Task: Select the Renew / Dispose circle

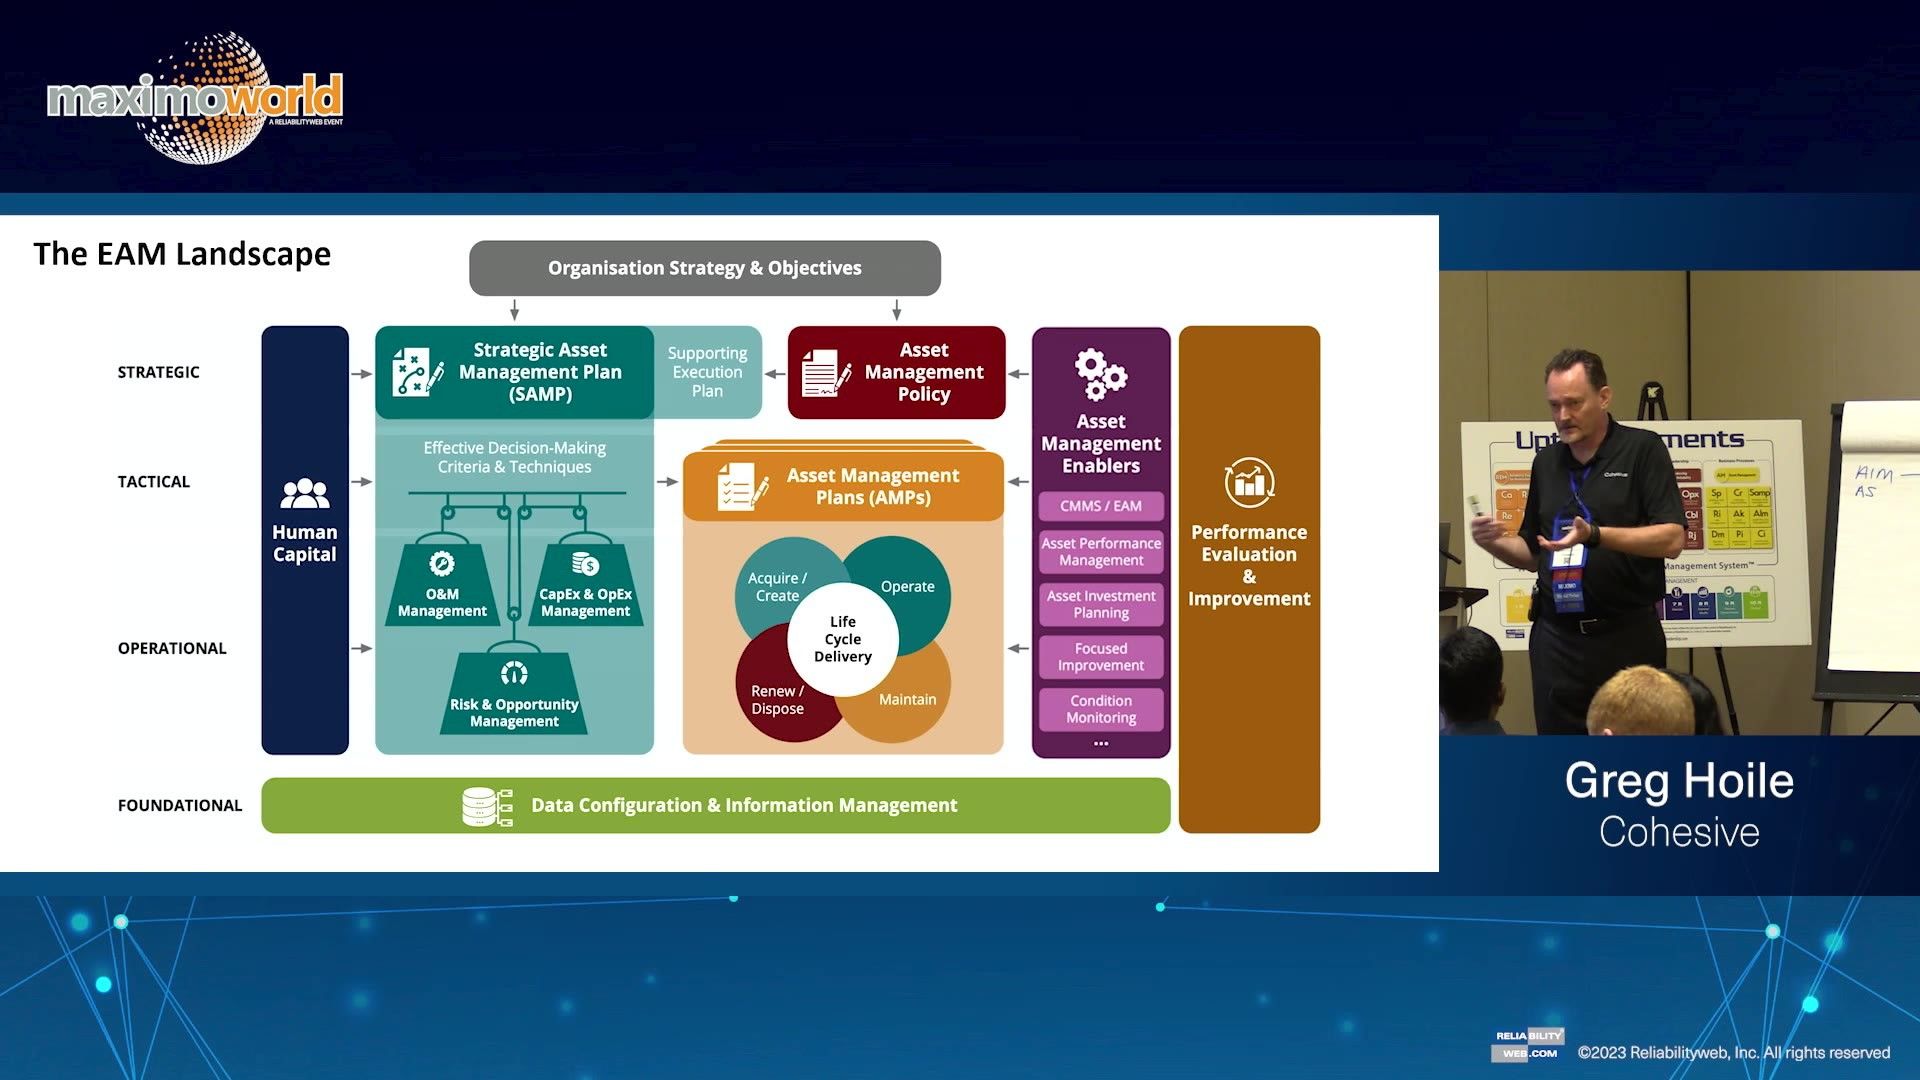Action: [x=775, y=701]
